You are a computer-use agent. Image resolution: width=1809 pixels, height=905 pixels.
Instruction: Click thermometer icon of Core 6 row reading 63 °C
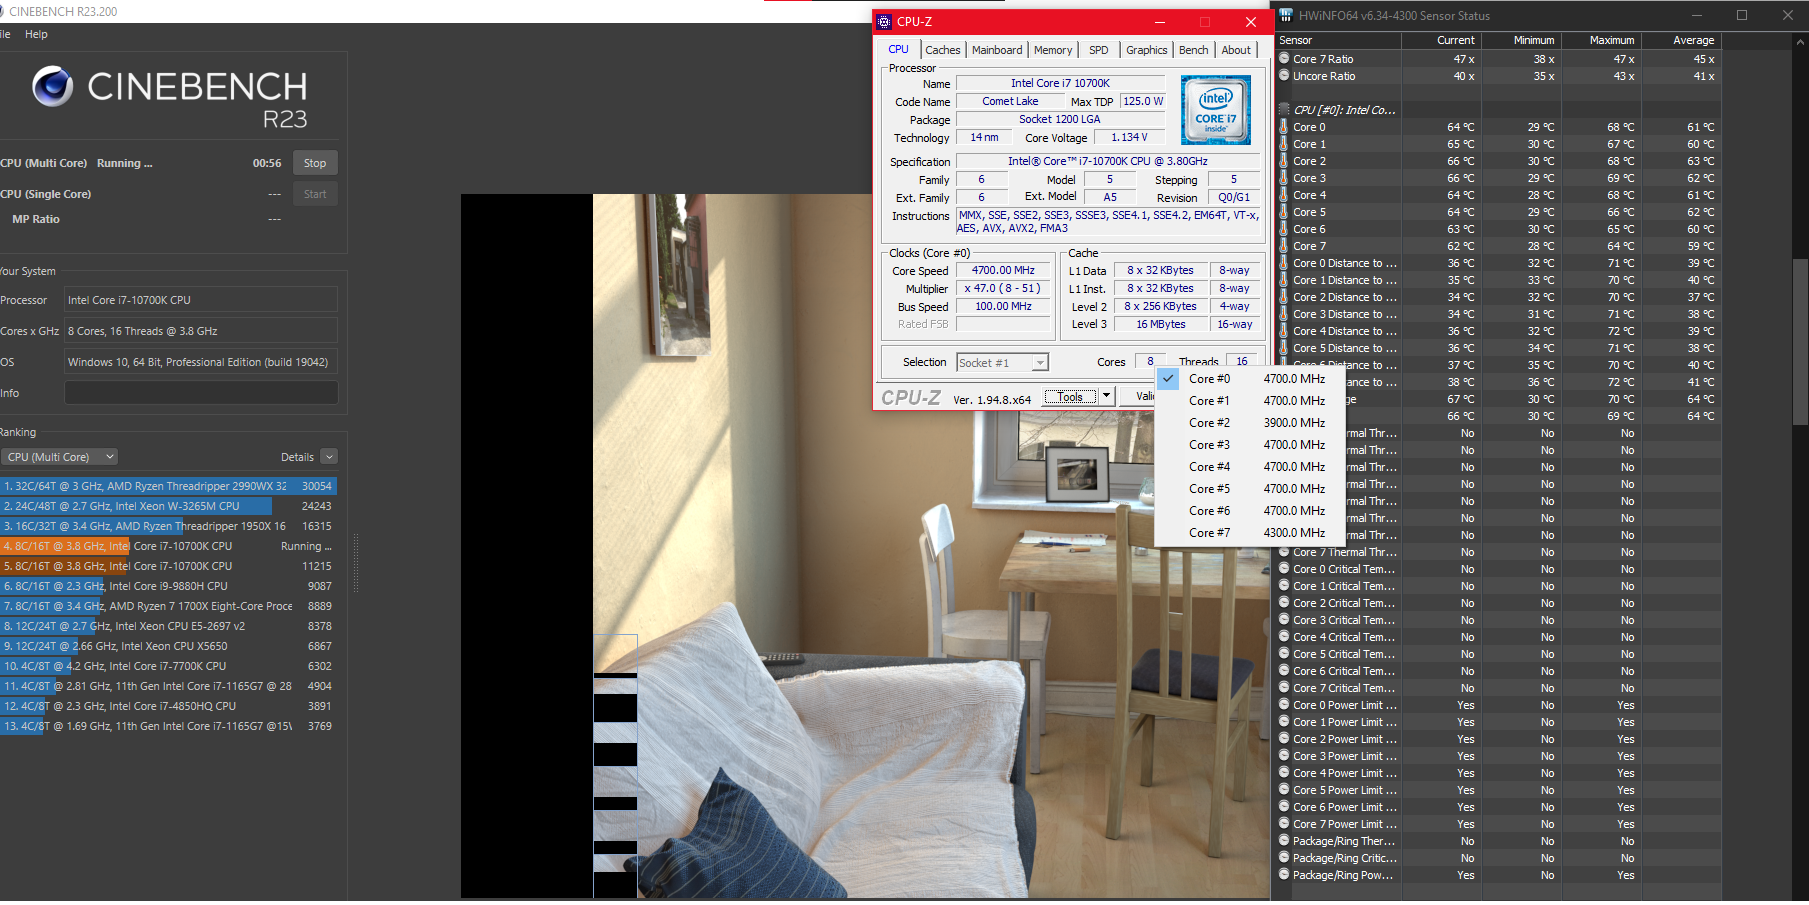(x=1284, y=229)
